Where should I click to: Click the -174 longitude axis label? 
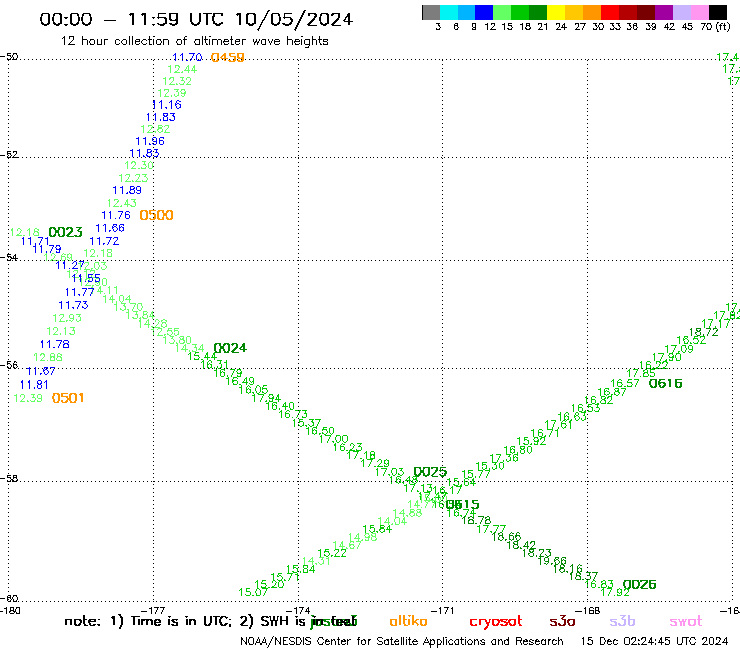298,610
